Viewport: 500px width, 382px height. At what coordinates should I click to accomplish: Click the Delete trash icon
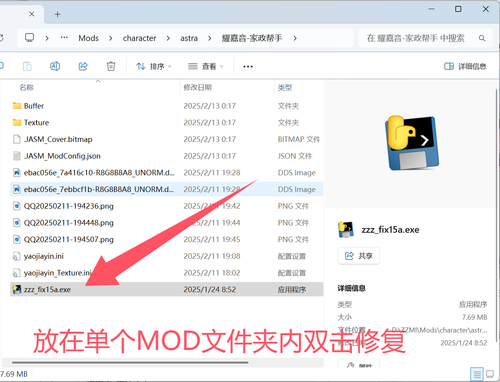point(111,66)
